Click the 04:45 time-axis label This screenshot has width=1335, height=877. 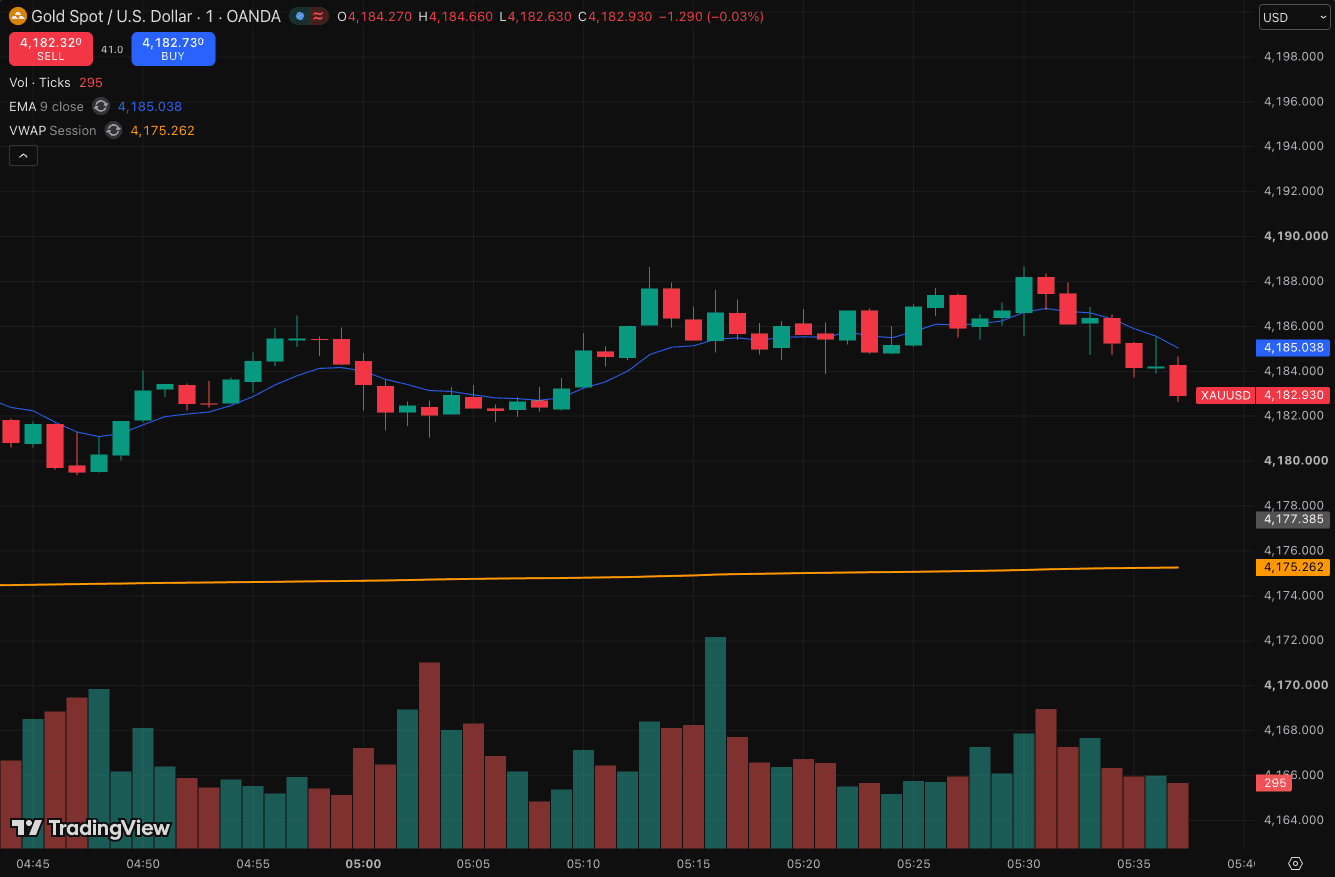(x=33, y=863)
